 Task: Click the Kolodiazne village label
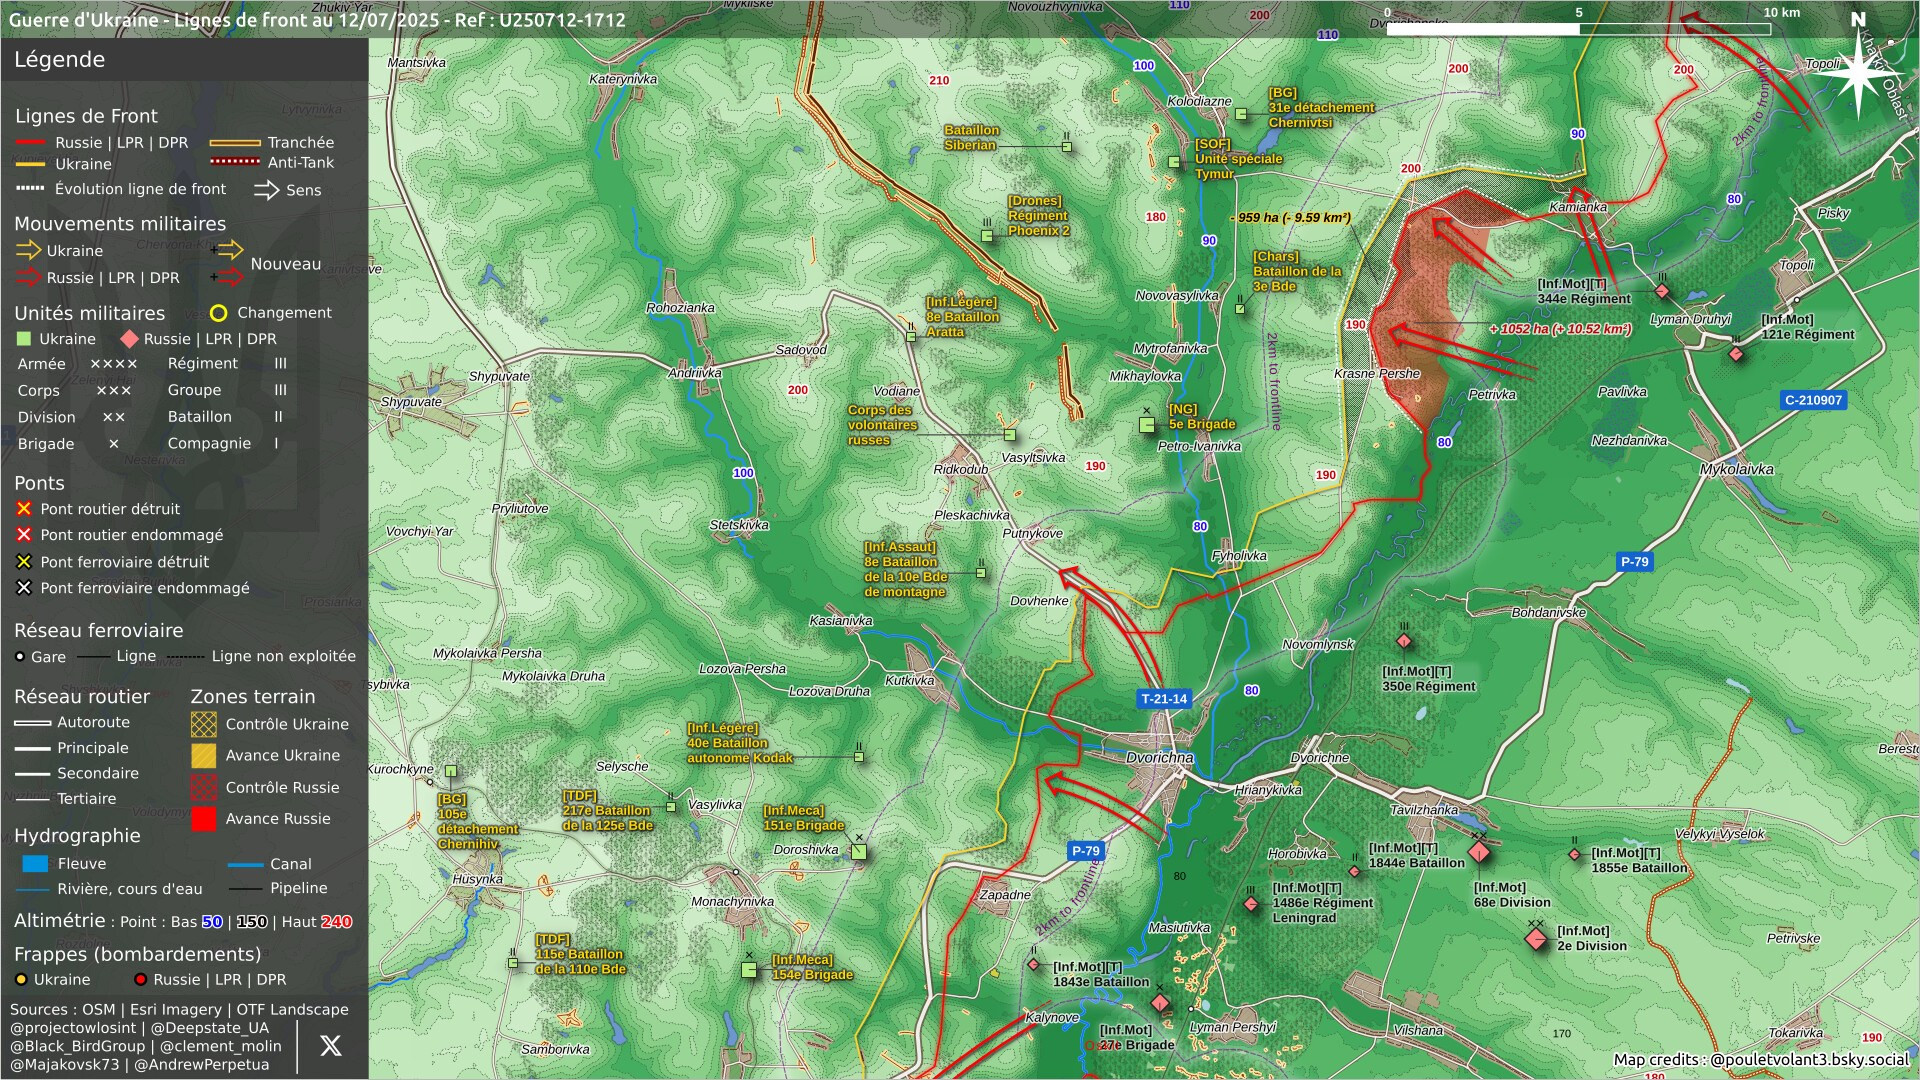pyautogui.click(x=1199, y=101)
